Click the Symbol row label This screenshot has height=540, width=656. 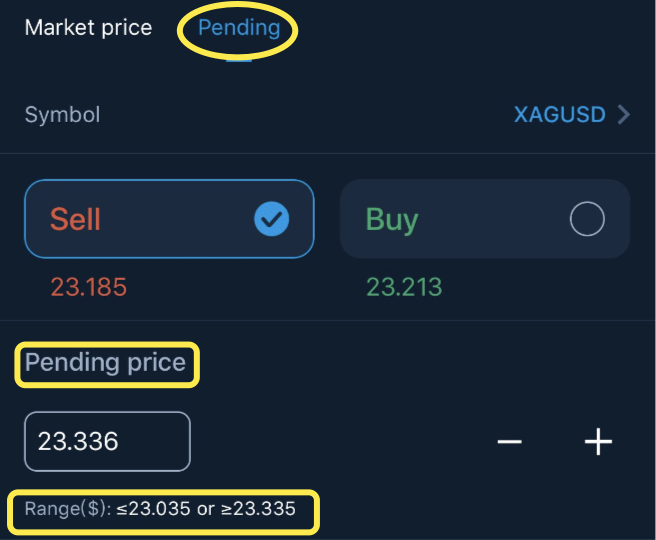(x=62, y=115)
